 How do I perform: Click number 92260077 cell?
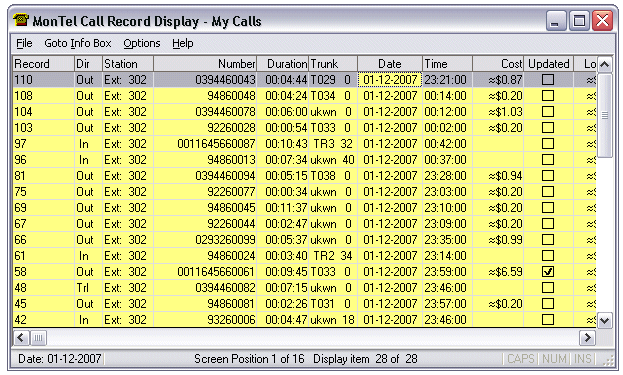(205, 191)
